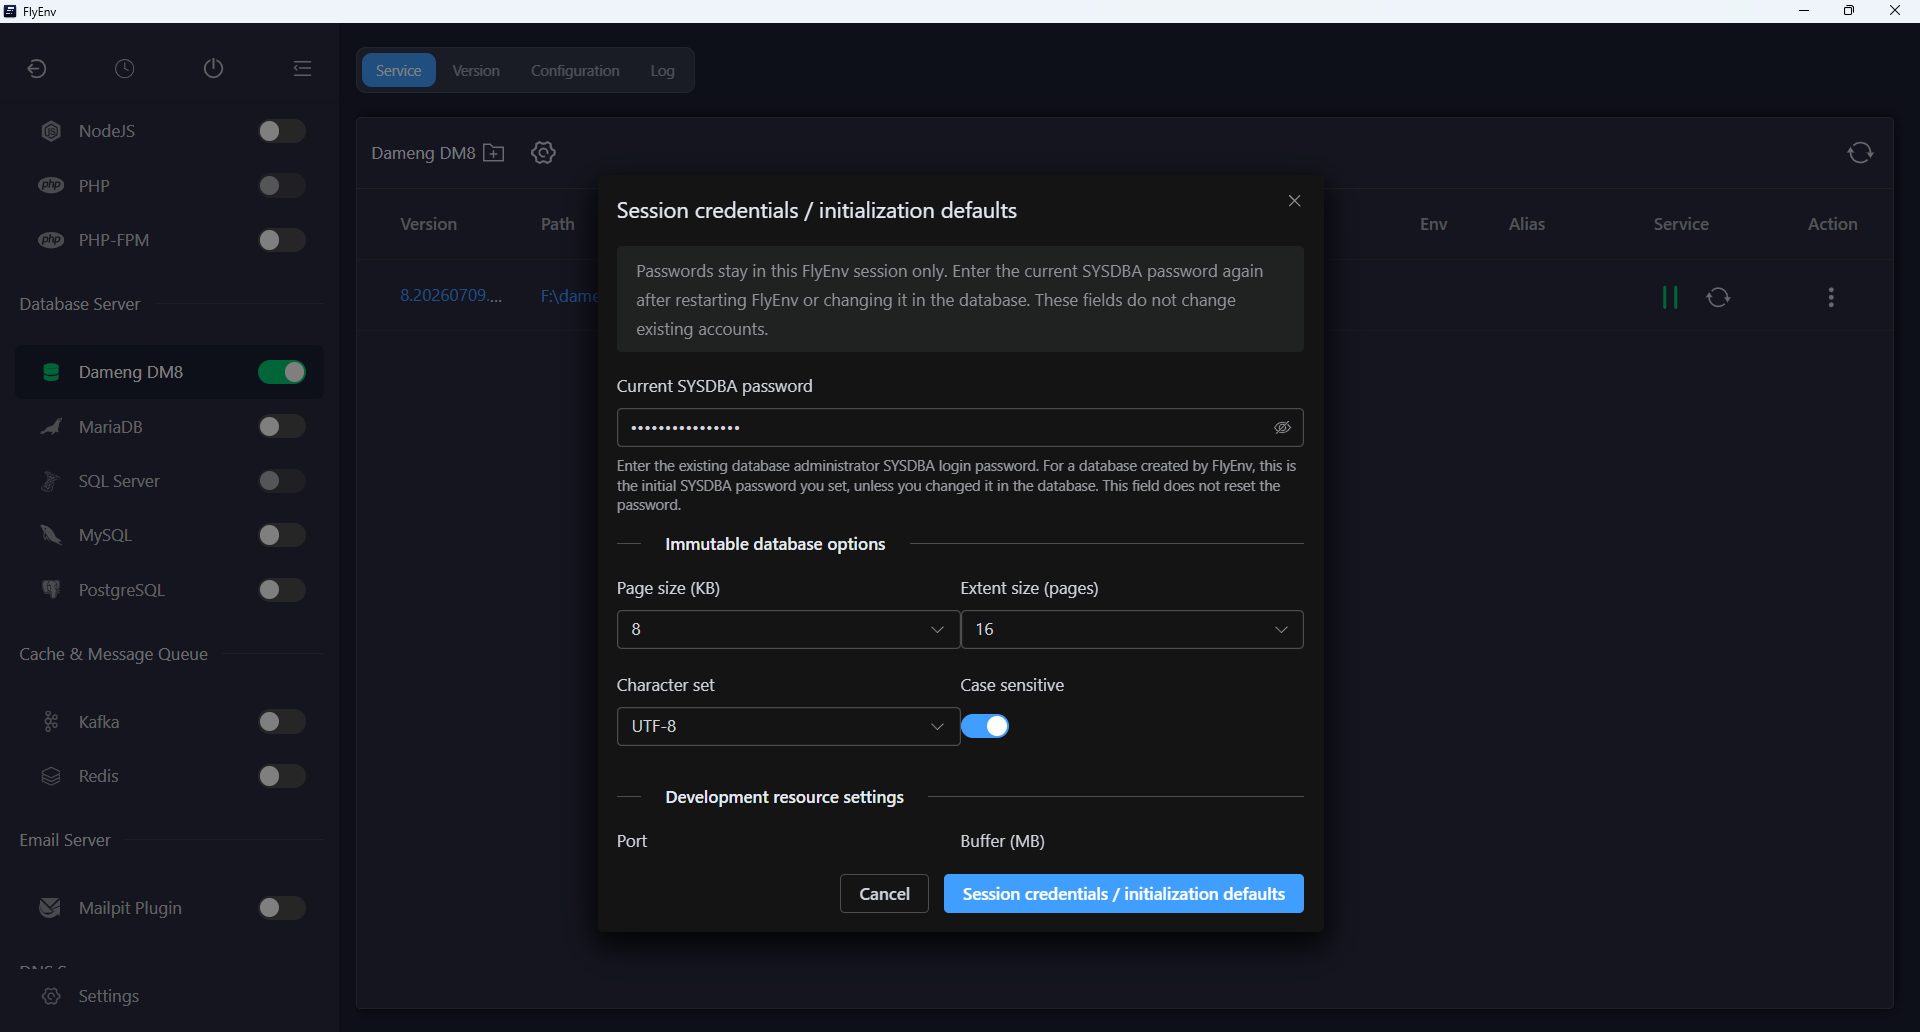1920x1032 pixels.
Task: Turn on the SQL Server toggle
Action: tap(281, 481)
